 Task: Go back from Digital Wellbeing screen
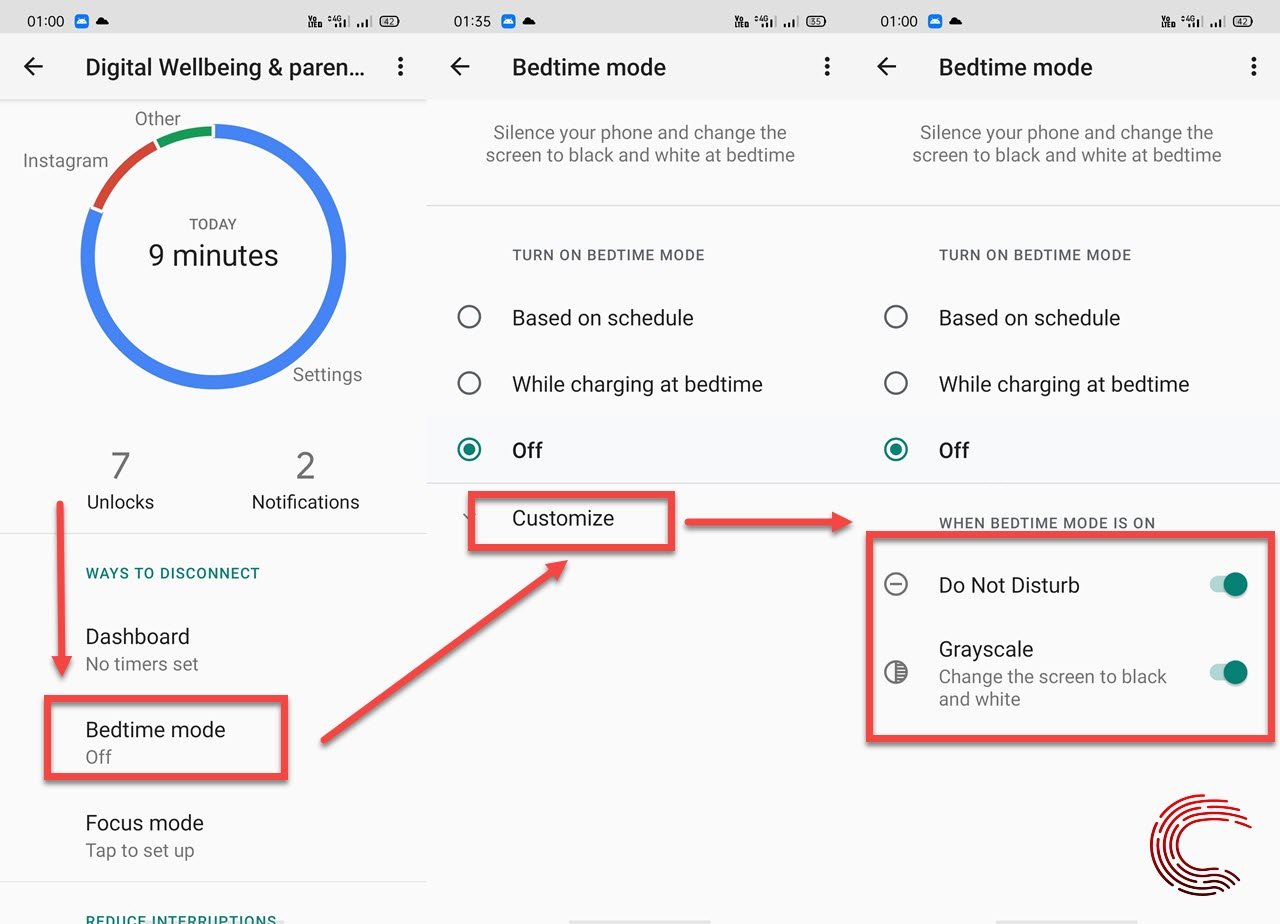[34, 67]
